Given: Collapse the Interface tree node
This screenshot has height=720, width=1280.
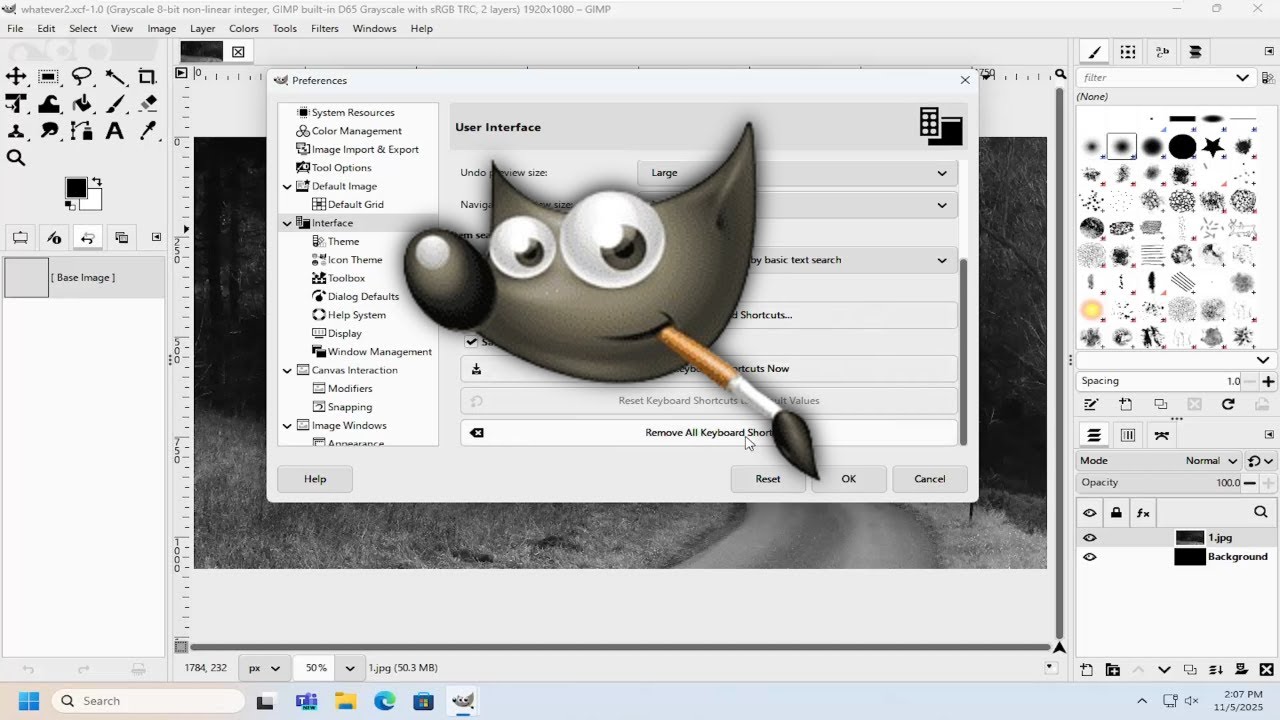Looking at the screenshot, I should [287, 223].
